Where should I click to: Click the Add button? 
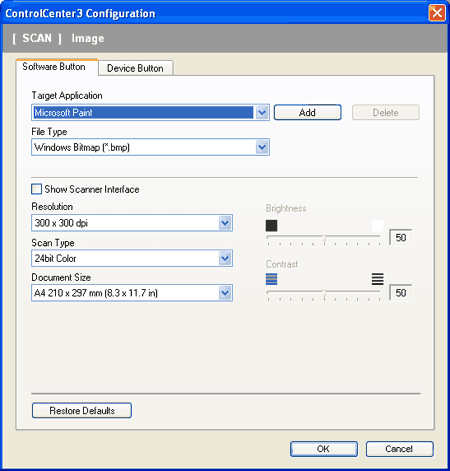(x=307, y=113)
